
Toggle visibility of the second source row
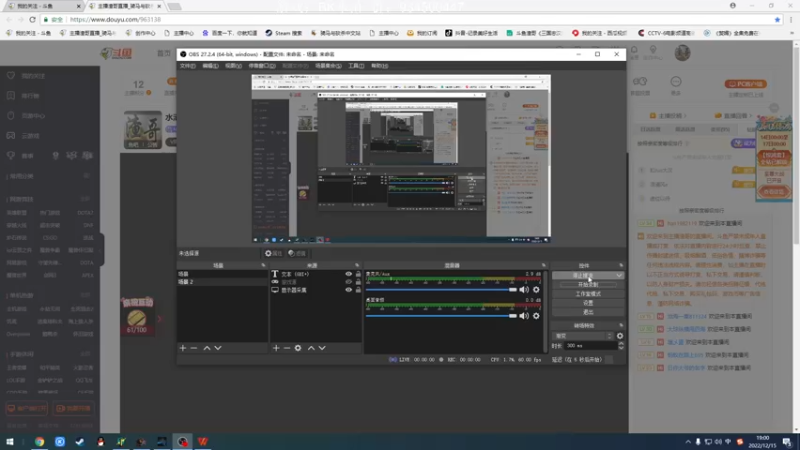click(348, 282)
